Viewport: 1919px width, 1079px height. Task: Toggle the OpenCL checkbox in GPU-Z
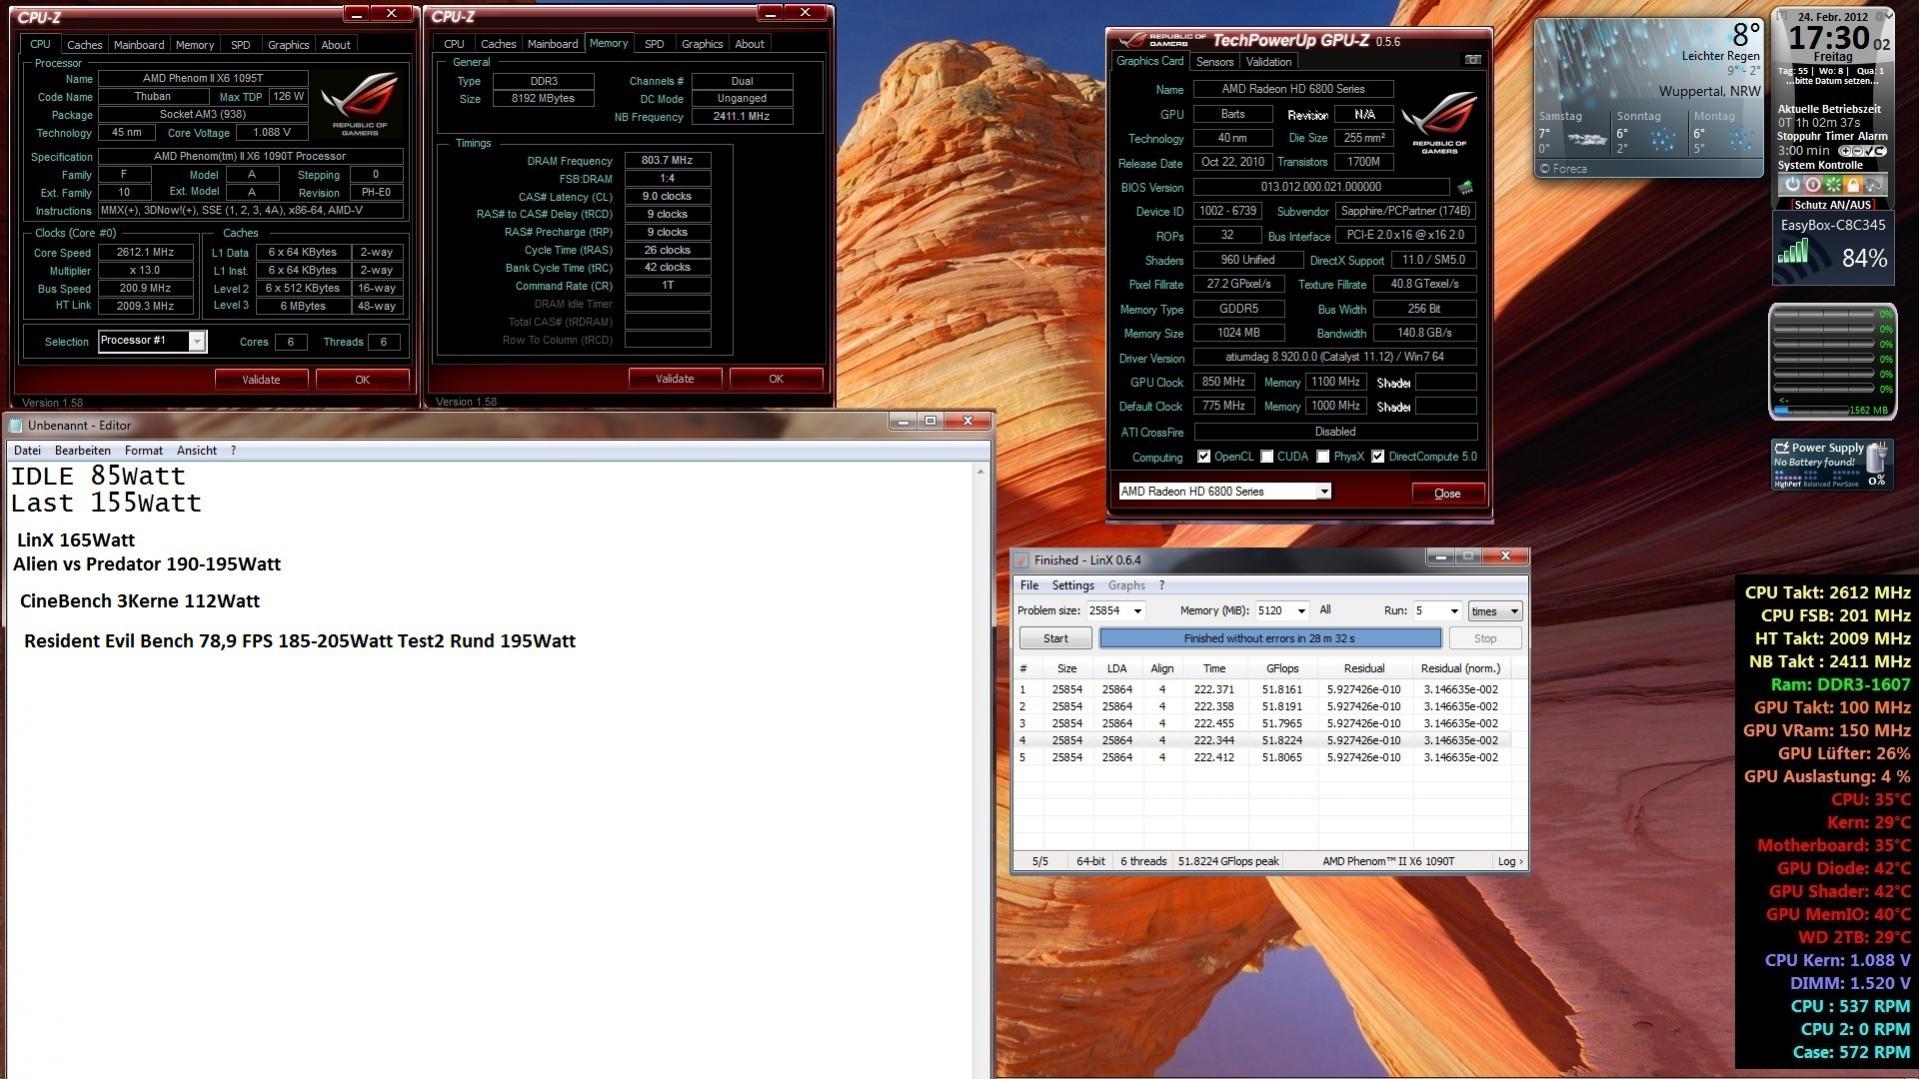coord(1203,457)
